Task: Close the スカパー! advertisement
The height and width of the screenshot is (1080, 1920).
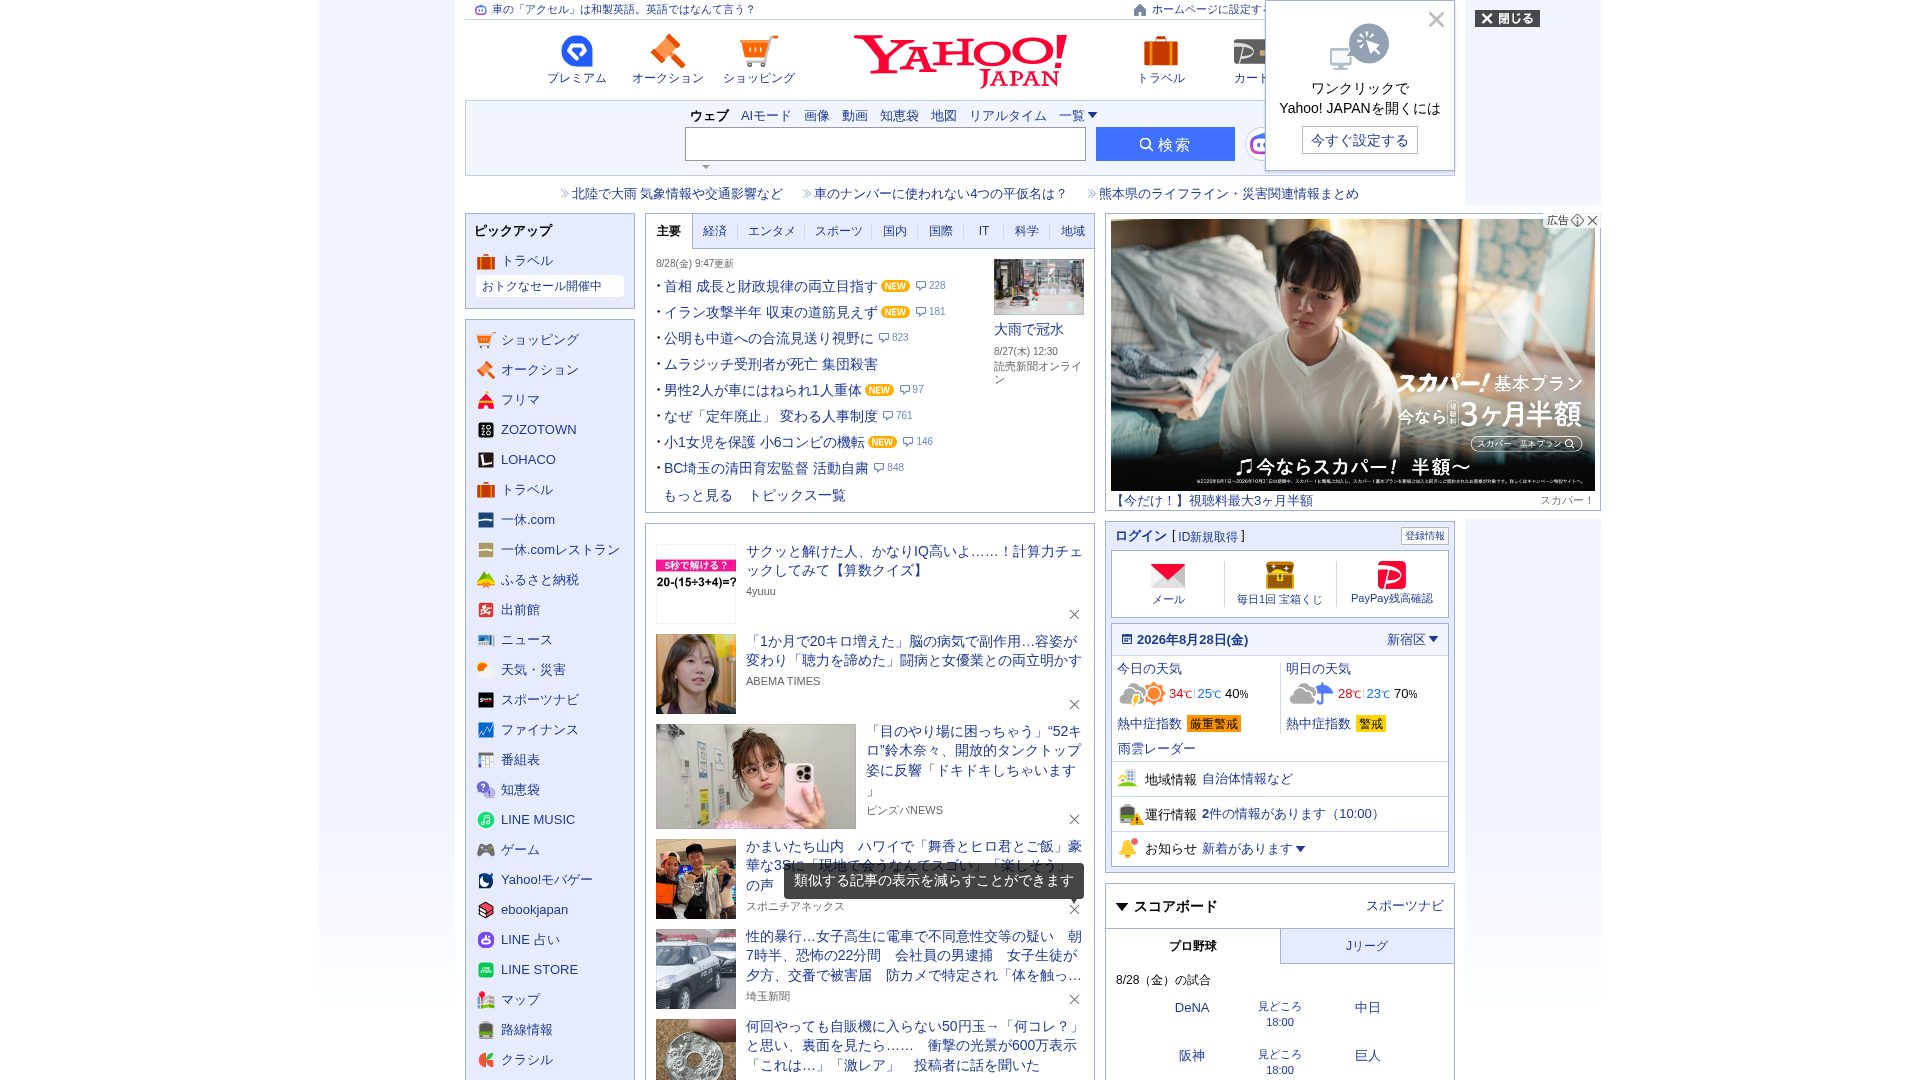Action: (1593, 220)
